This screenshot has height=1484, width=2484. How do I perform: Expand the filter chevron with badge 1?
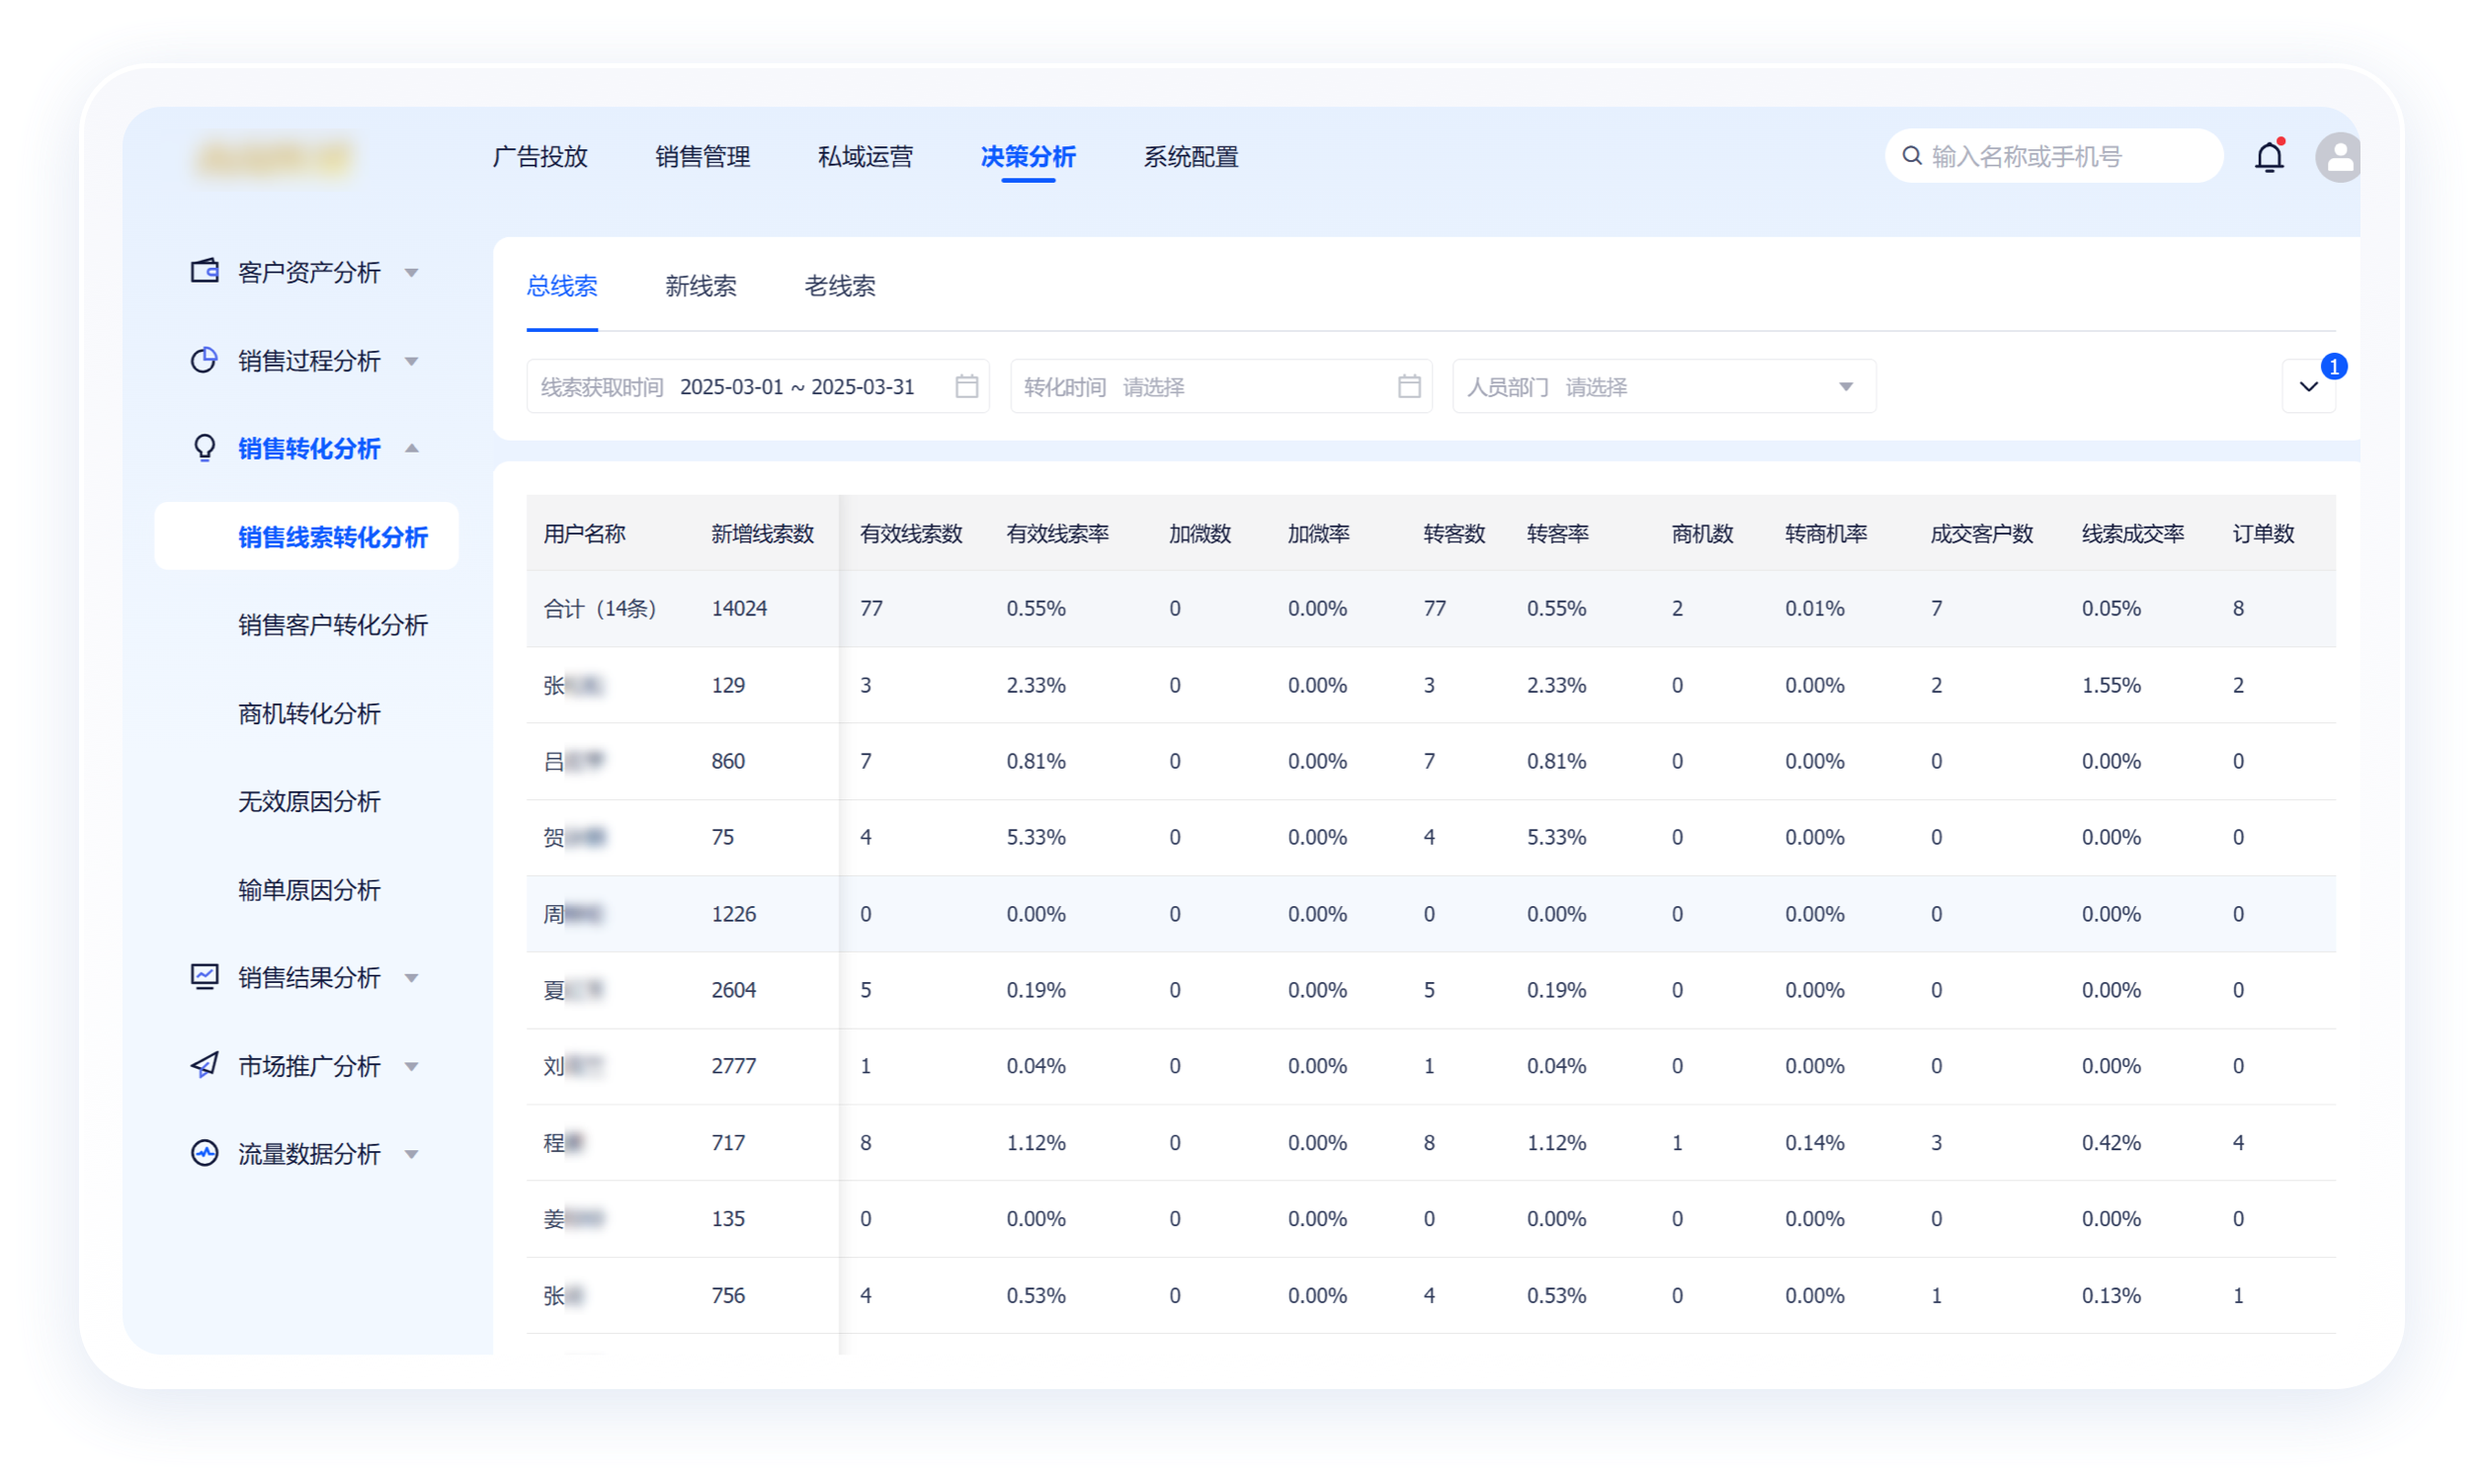[x=2309, y=386]
